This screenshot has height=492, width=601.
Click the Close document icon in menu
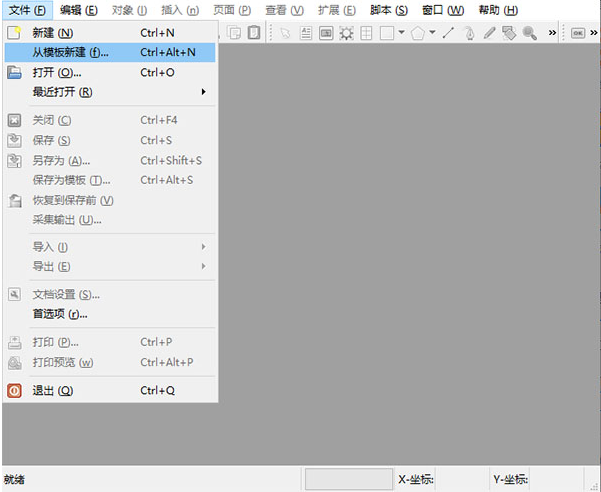coord(14,120)
